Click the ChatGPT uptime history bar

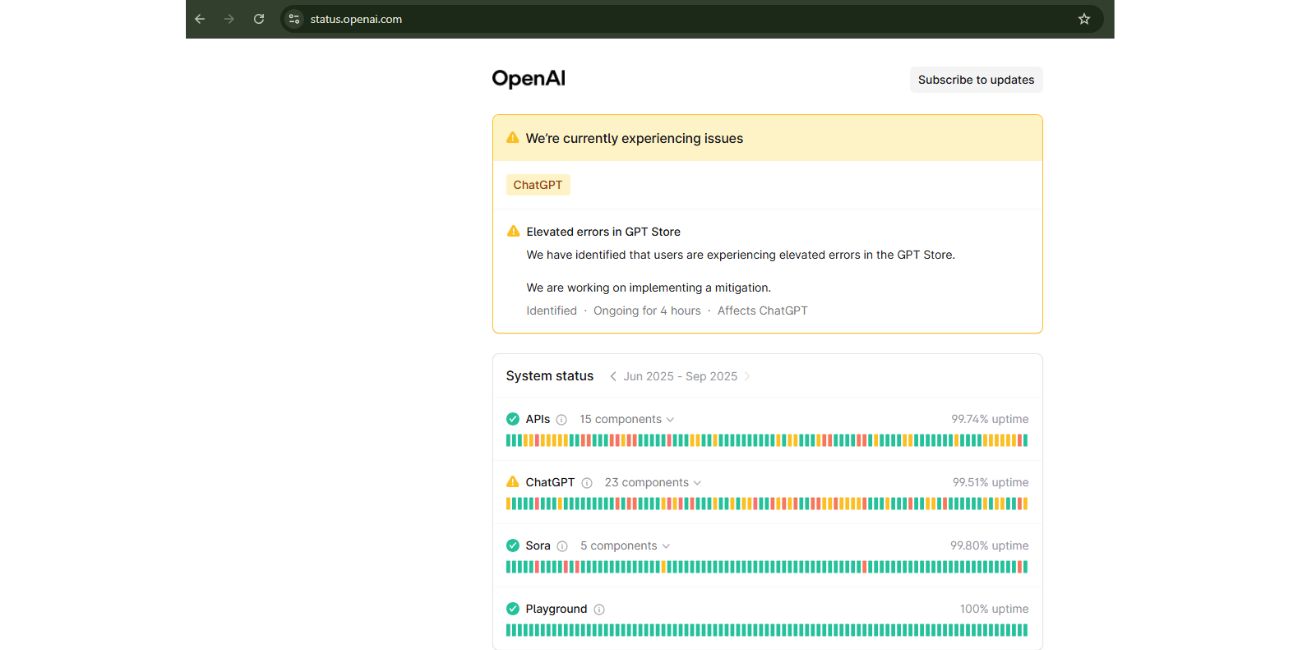[x=767, y=504]
